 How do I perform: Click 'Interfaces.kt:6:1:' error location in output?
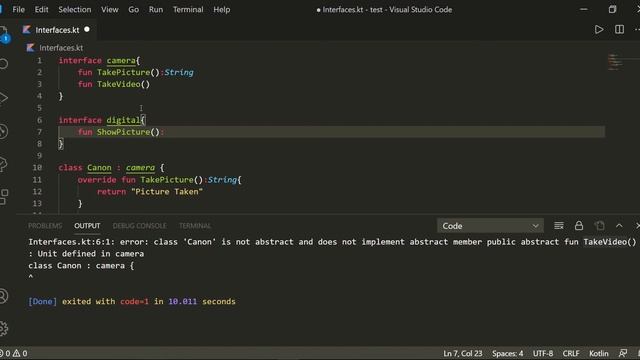71,242
